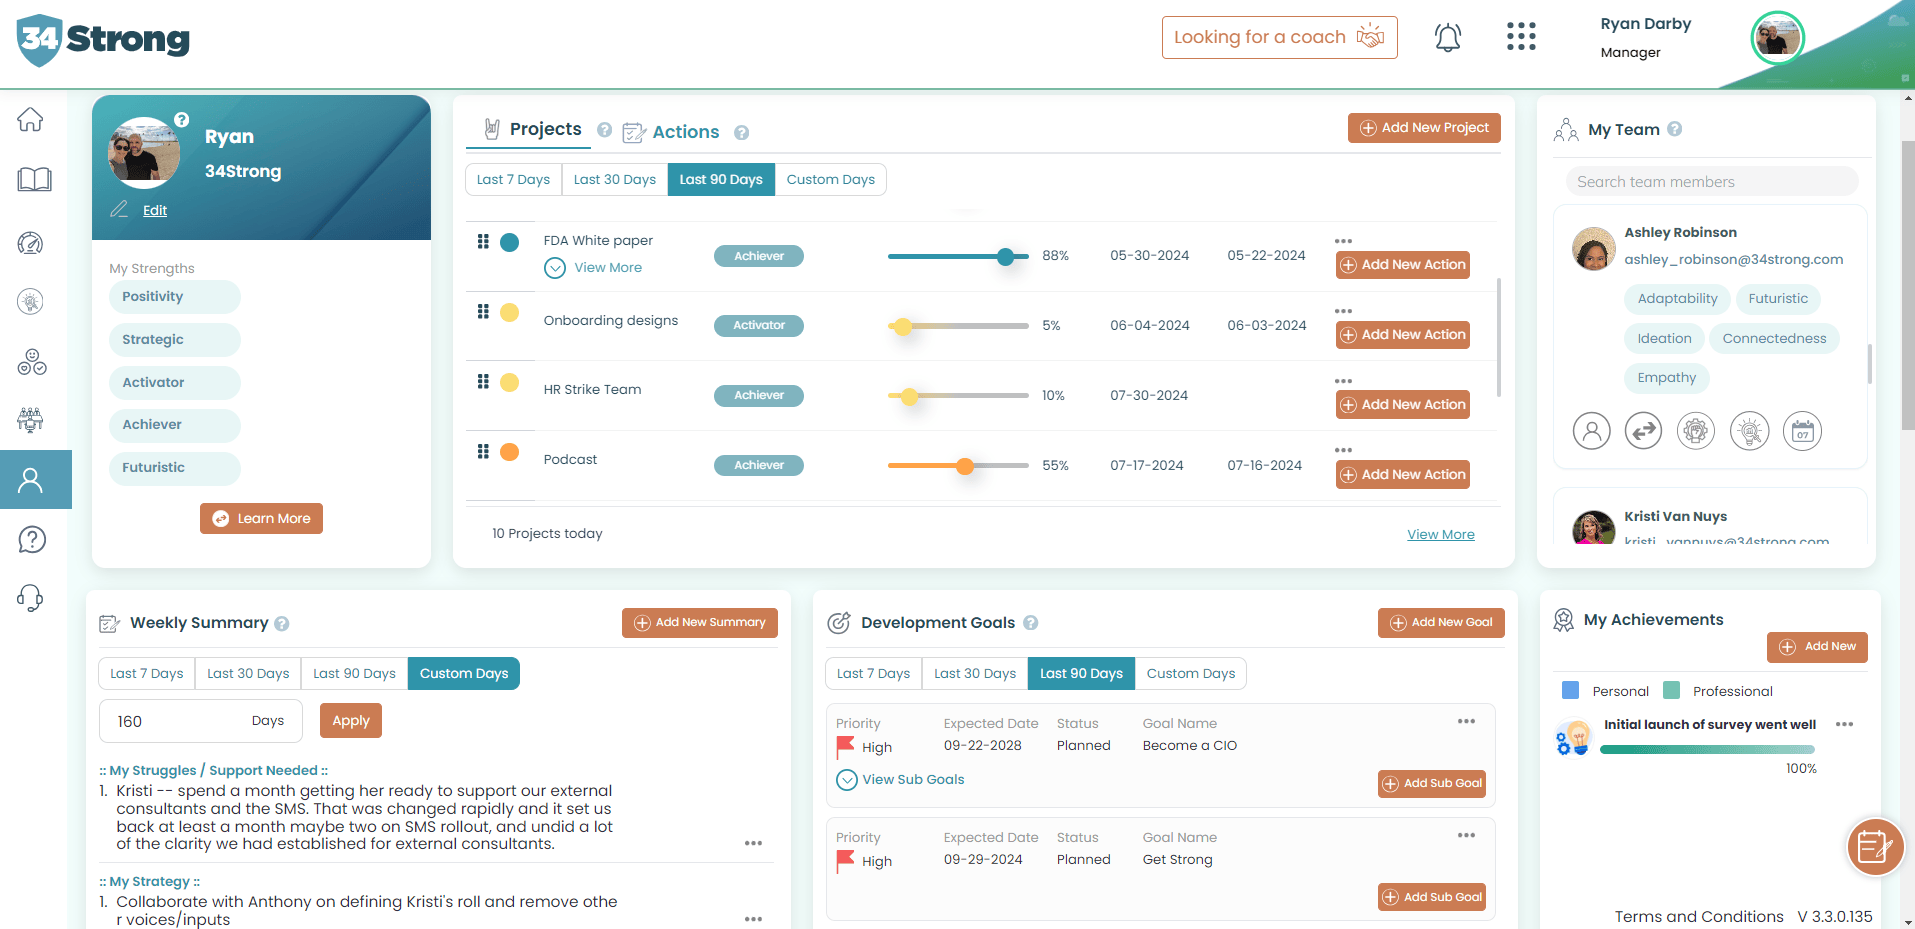This screenshot has height=929, width=1915.
Task: Open three-dot menu for Get Strong goal
Action: (1466, 836)
